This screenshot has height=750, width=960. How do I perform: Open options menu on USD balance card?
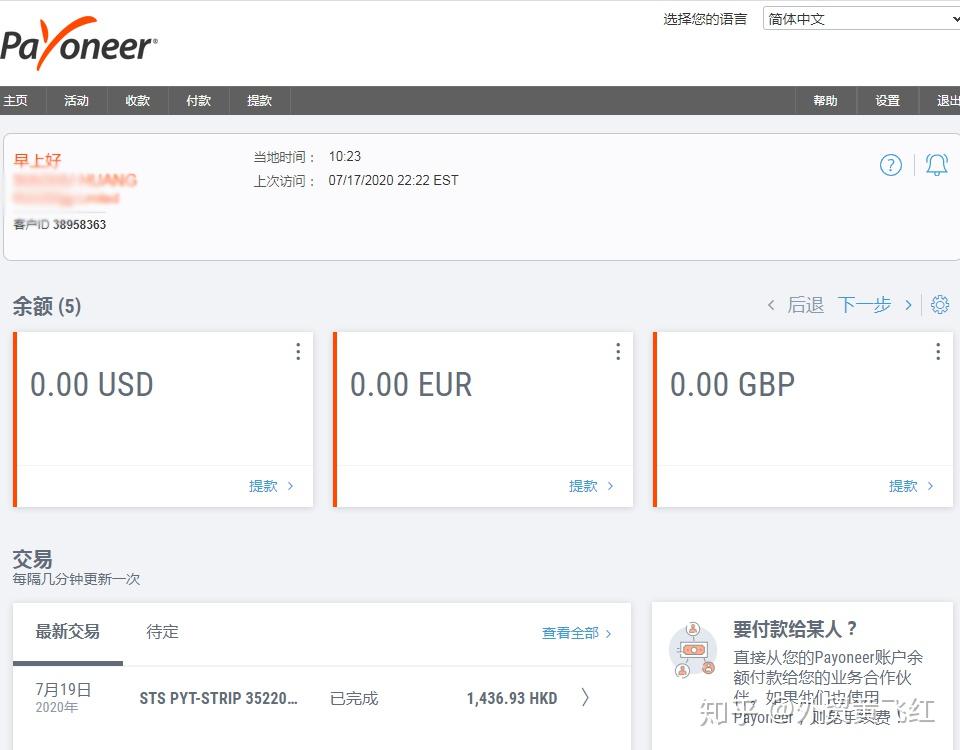(297, 351)
